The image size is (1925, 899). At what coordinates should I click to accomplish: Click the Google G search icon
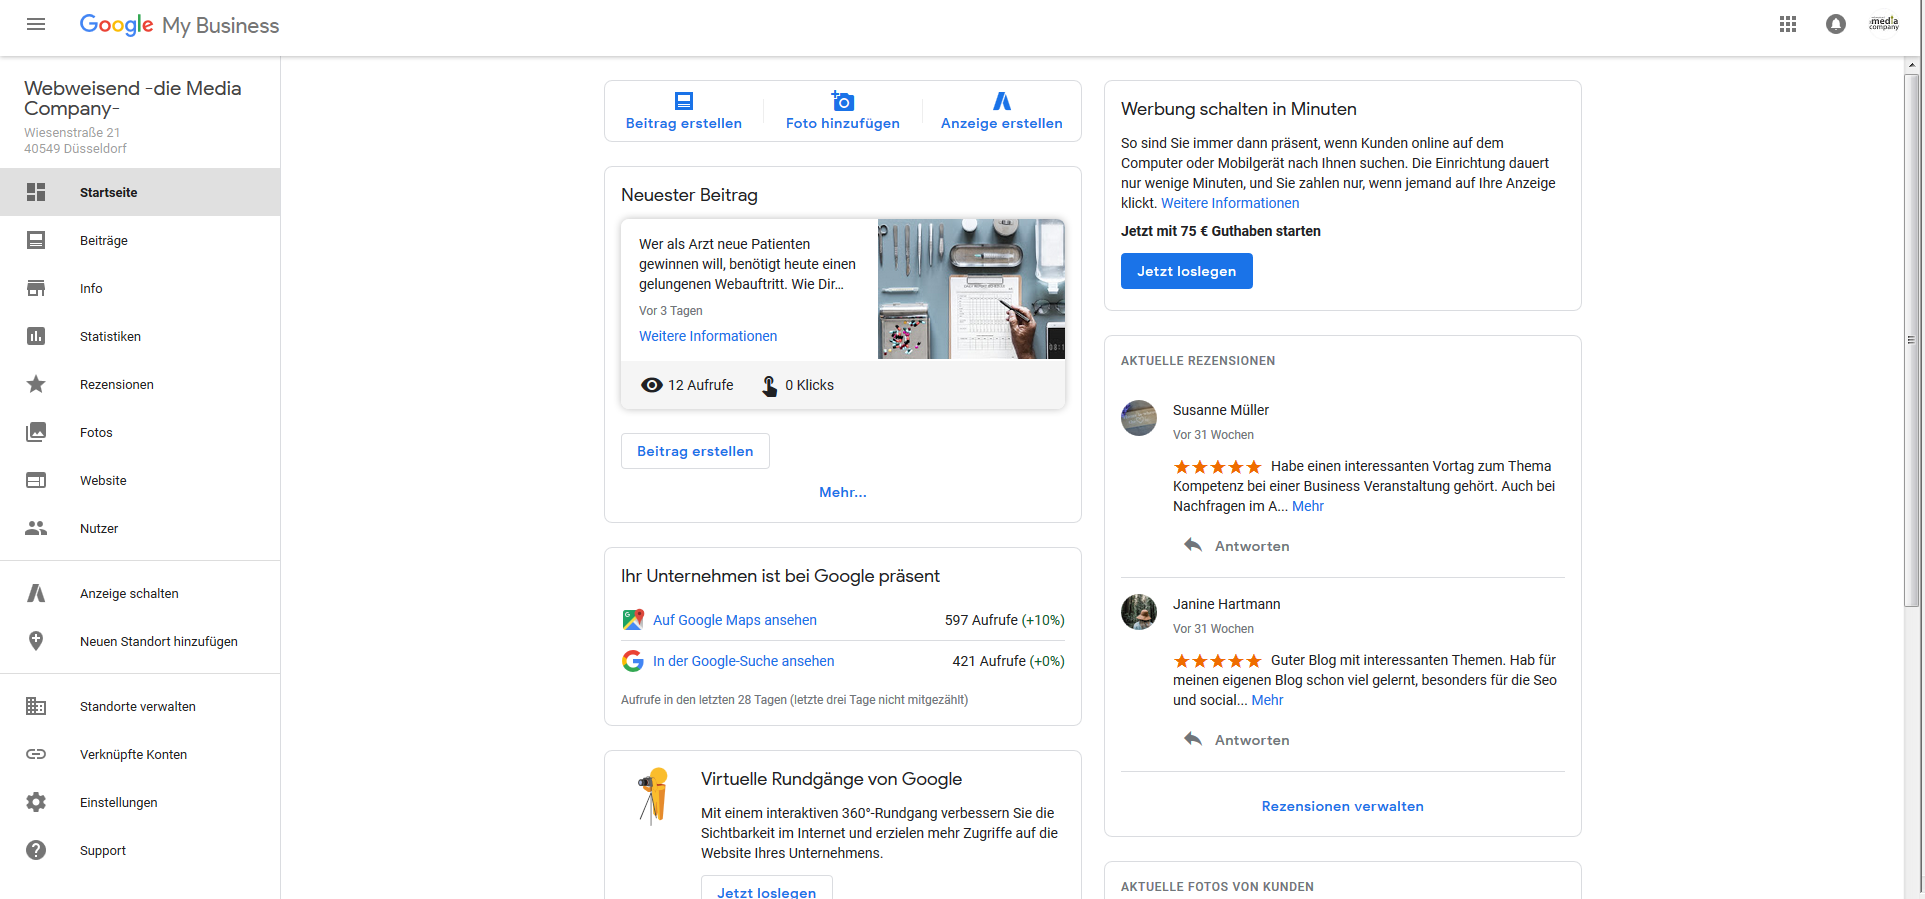(633, 661)
